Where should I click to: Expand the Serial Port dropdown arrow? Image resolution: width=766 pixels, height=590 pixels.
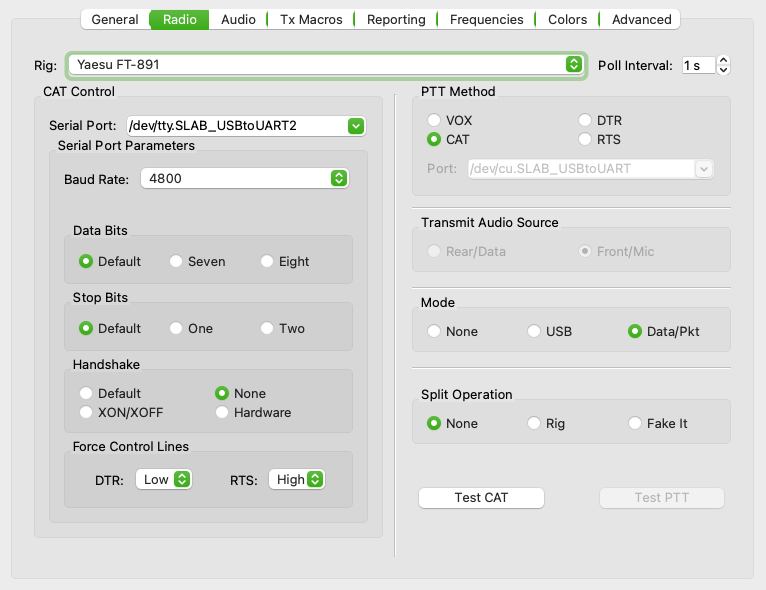[x=356, y=126]
